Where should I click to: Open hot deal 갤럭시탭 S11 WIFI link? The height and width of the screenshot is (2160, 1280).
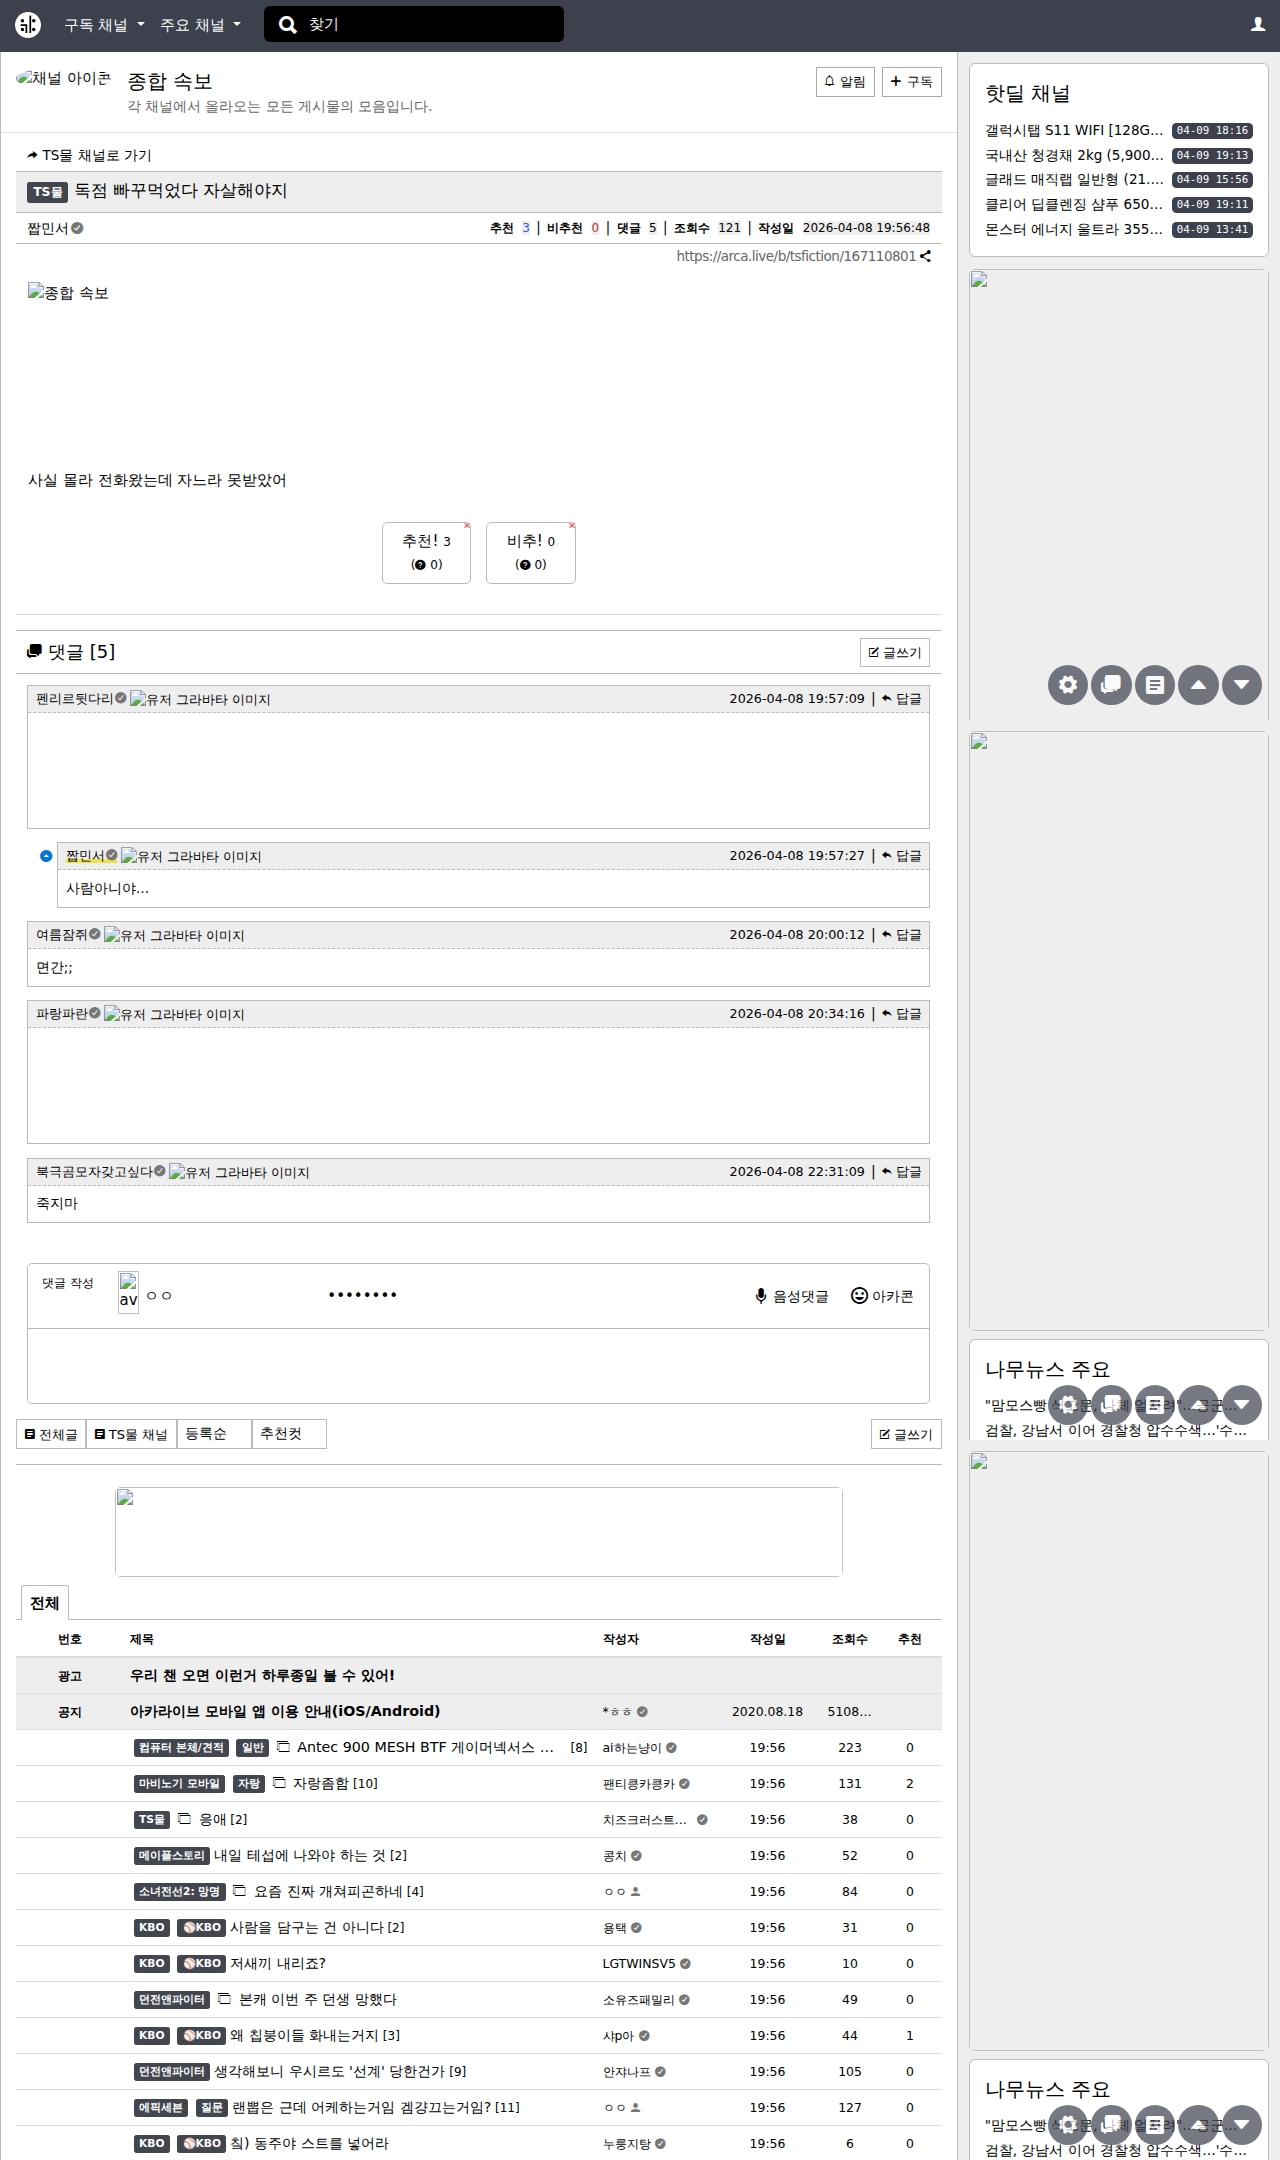(x=1074, y=130)
